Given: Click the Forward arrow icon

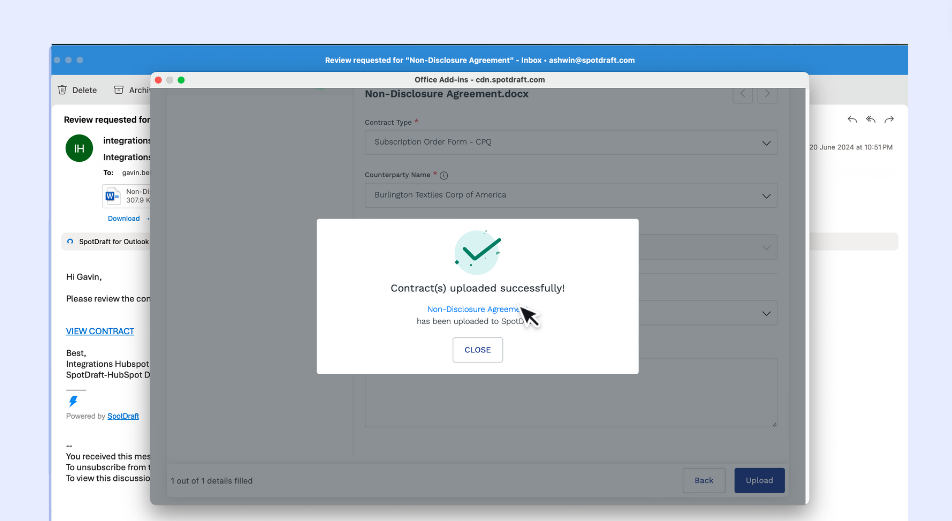Looking at the screenshot, I should pyautogui.click(x=889, y=120).
